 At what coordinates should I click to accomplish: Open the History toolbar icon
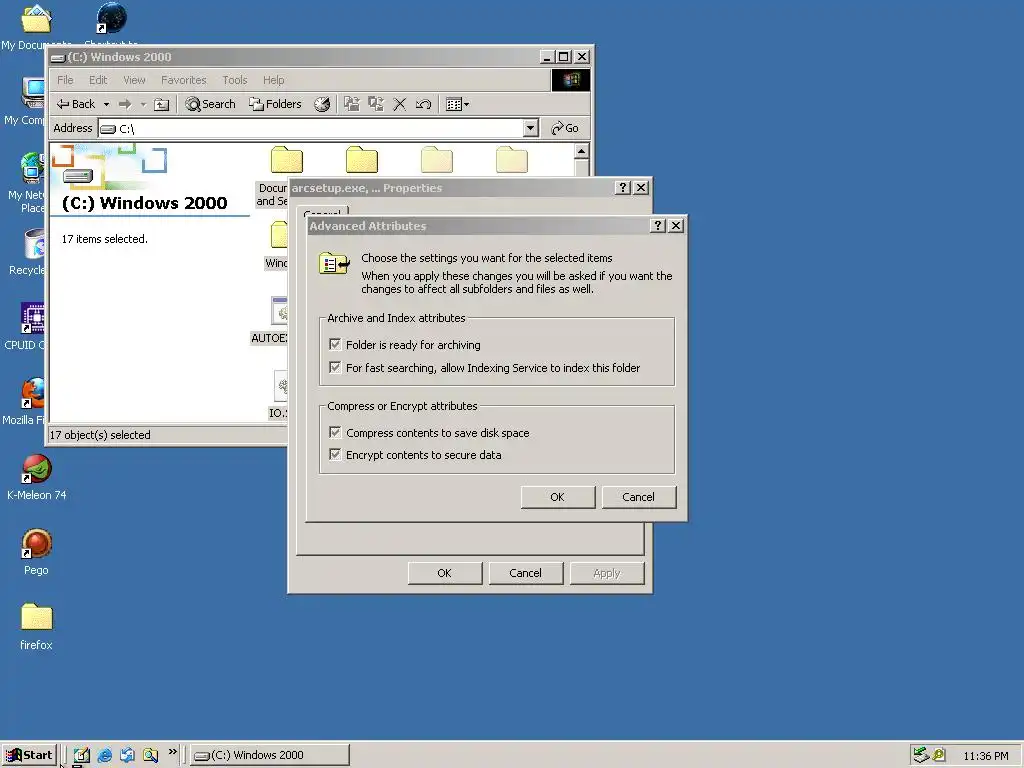(322, 104)
